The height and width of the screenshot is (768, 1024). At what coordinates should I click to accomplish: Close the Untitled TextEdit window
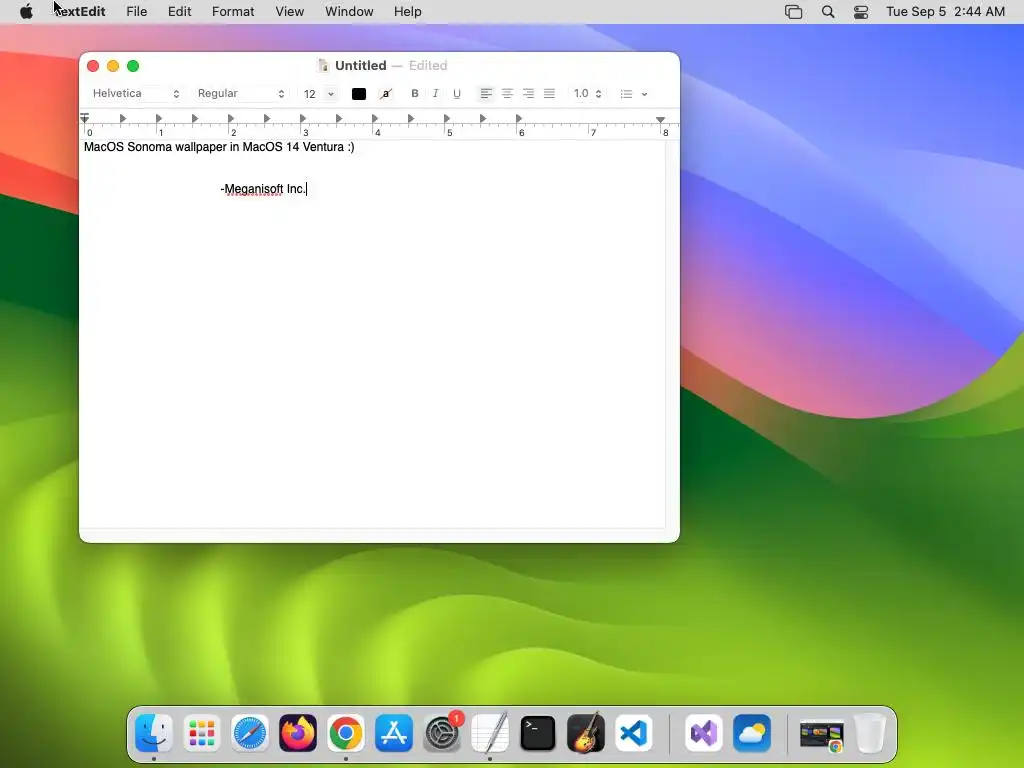point(93,66)
